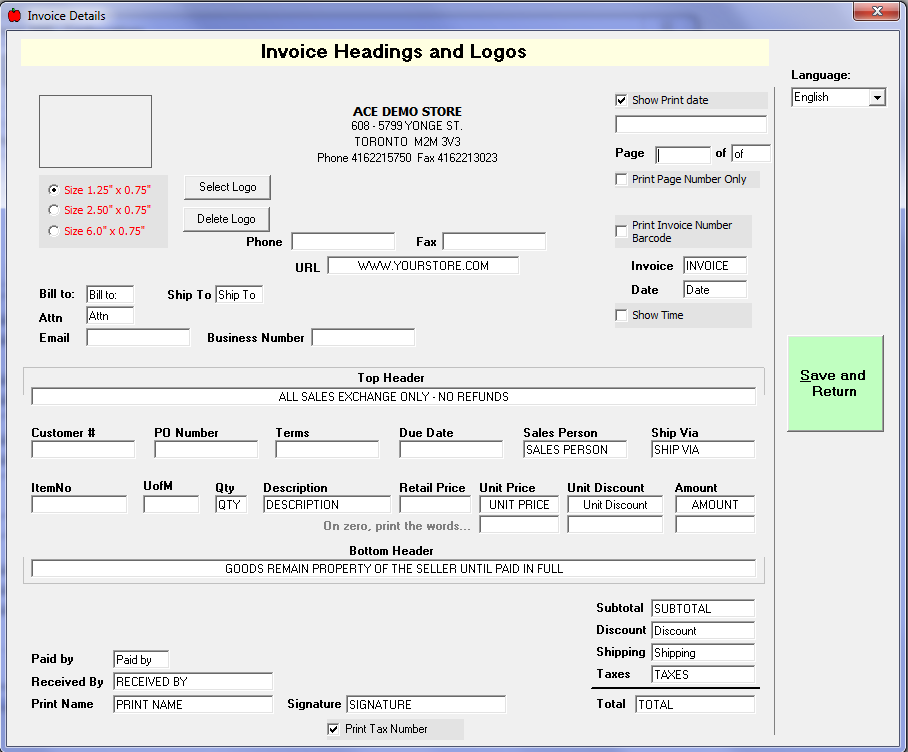The image size is (908, 752).
Task: Click the RECEIVED BY field
Action: pyautogui.click(x=193, y=681)
